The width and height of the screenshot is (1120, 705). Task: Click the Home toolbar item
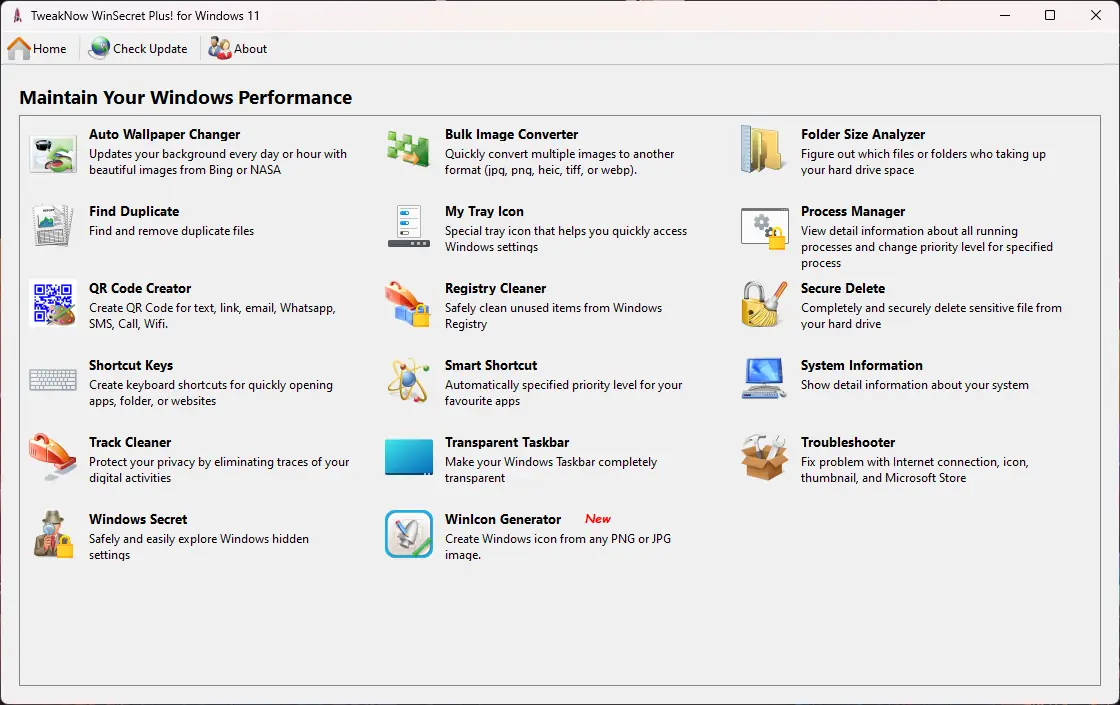pos(38,48)
